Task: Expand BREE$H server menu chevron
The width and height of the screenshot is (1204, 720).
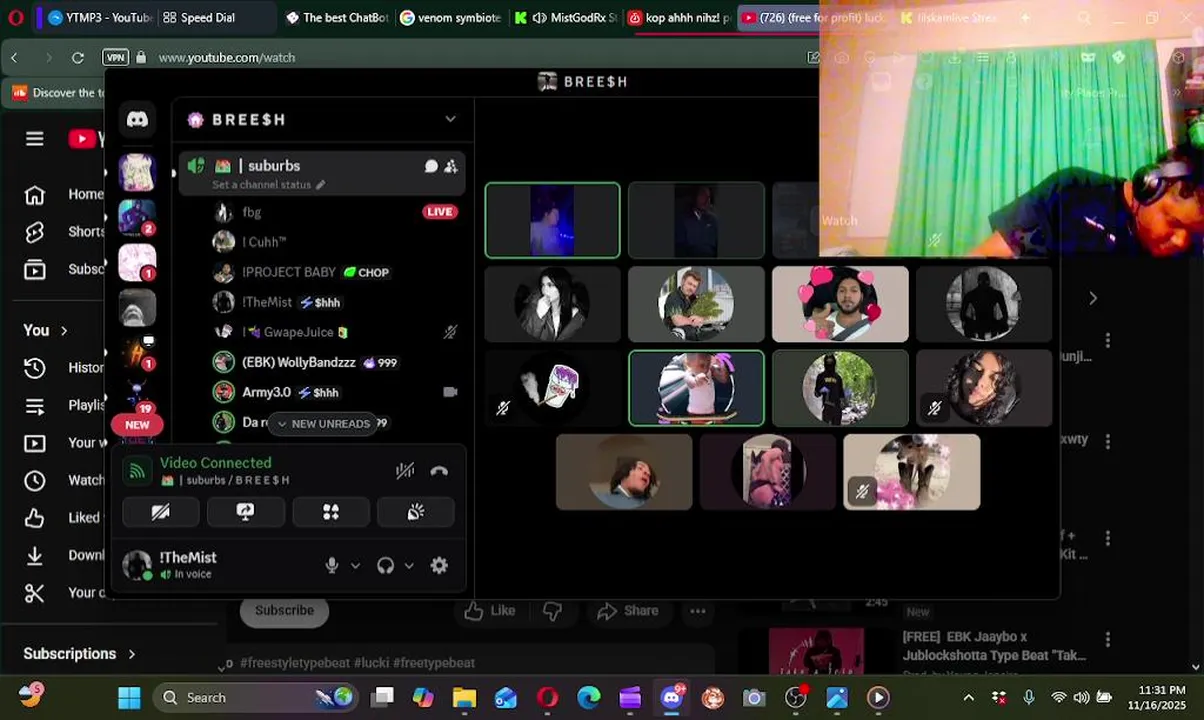Action: click(451, 119)
